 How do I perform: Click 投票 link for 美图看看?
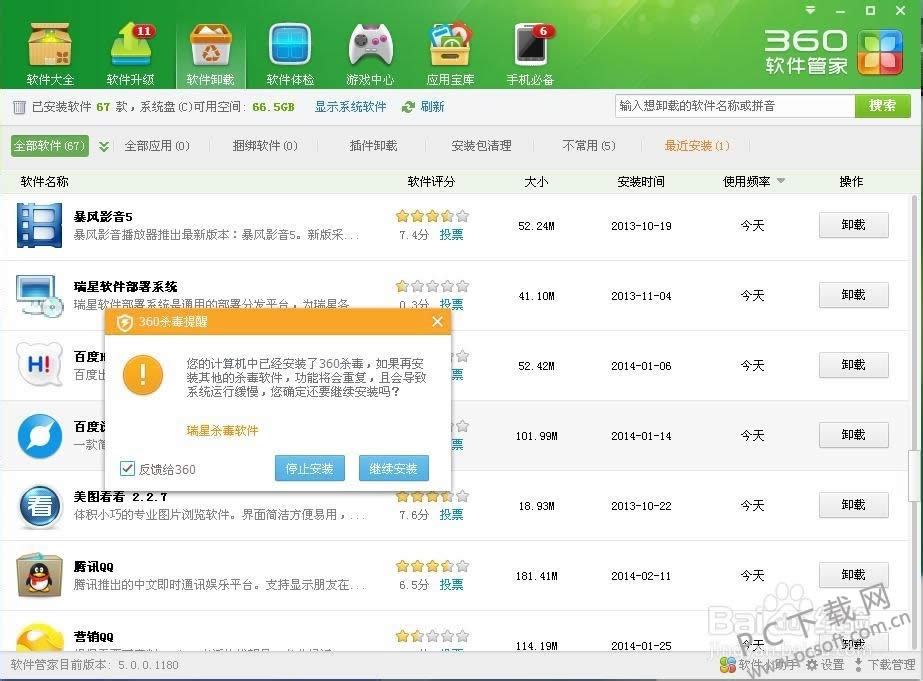tap(451, 515)
